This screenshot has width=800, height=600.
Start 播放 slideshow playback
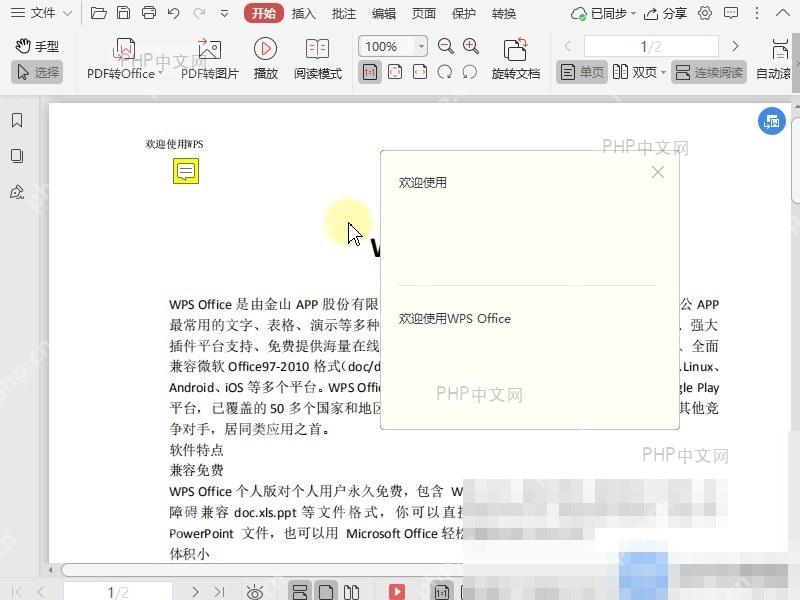tap(266, 59)
